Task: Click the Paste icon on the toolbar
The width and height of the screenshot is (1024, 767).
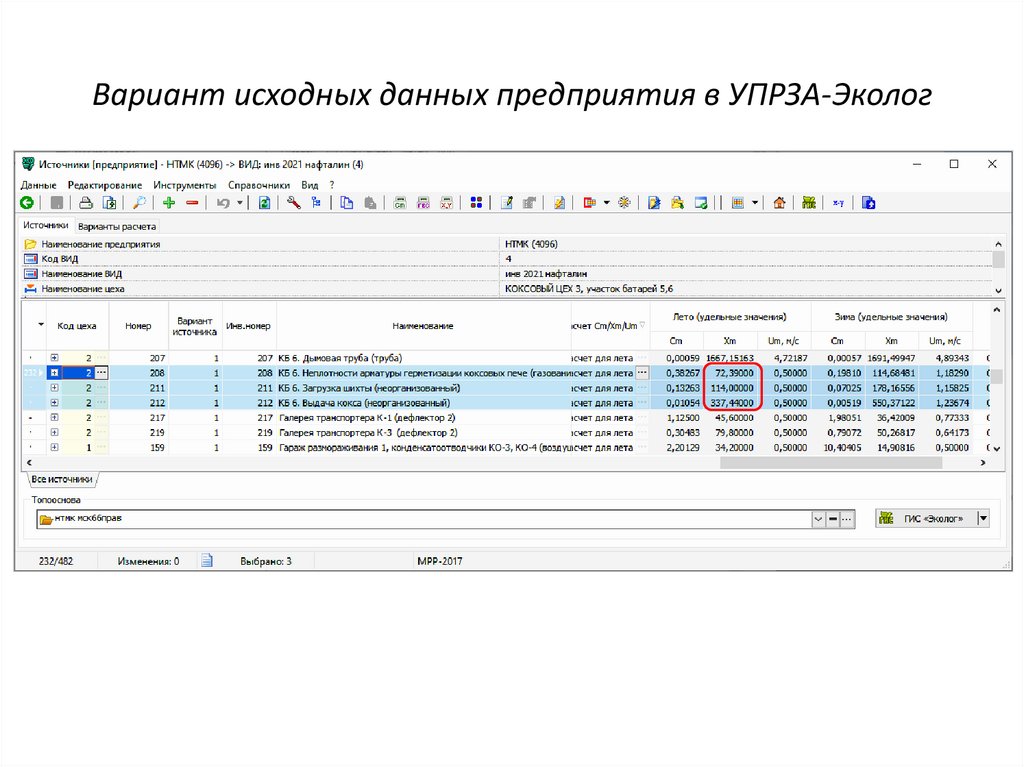Action: point(373,202)
